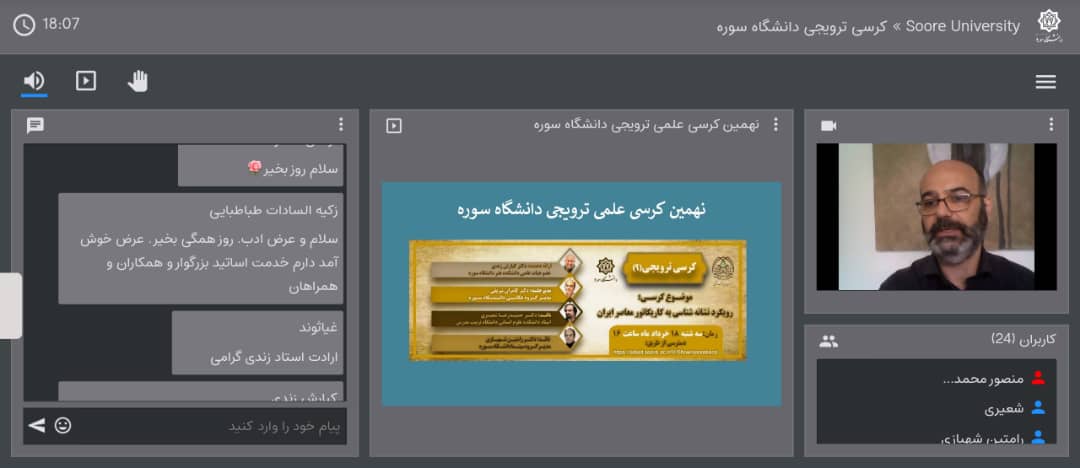Viewport: 1080px width, 468px height.
Task: Click the blue user icon for شعیری
Action: click(x=1038, y=408)
